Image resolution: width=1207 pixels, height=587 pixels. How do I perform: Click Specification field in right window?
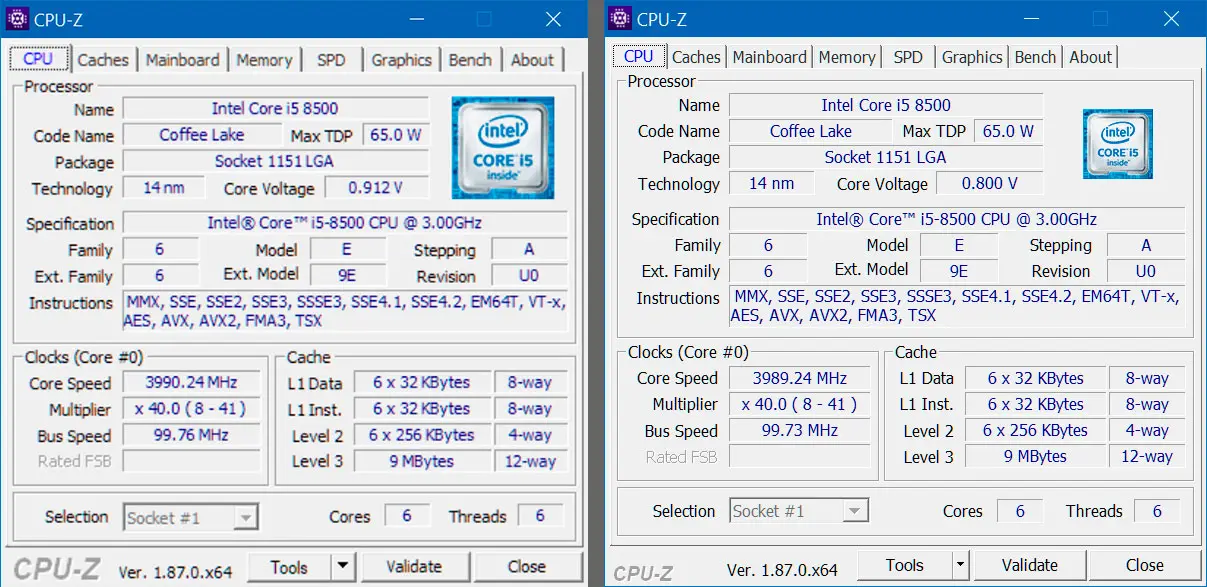[957, 219]
